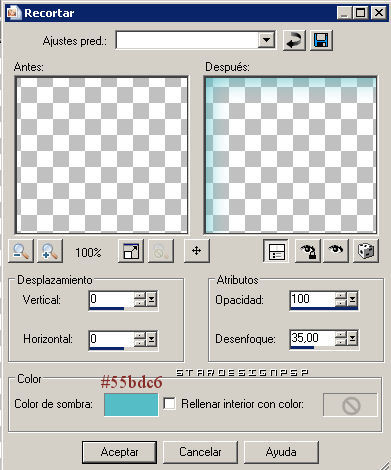Screen dimensions: 391x470
Task: Toggle the show/hide previews panel icon
Action: (x=276, y=251)
